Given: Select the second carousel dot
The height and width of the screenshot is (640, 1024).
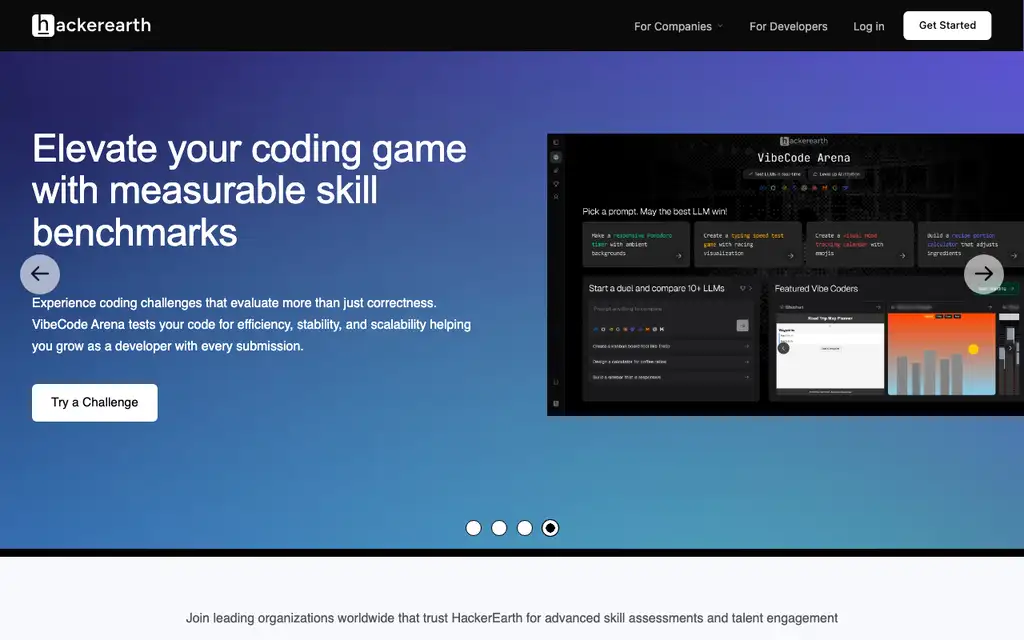Looking at the screenshot, I should coord(499,528).
